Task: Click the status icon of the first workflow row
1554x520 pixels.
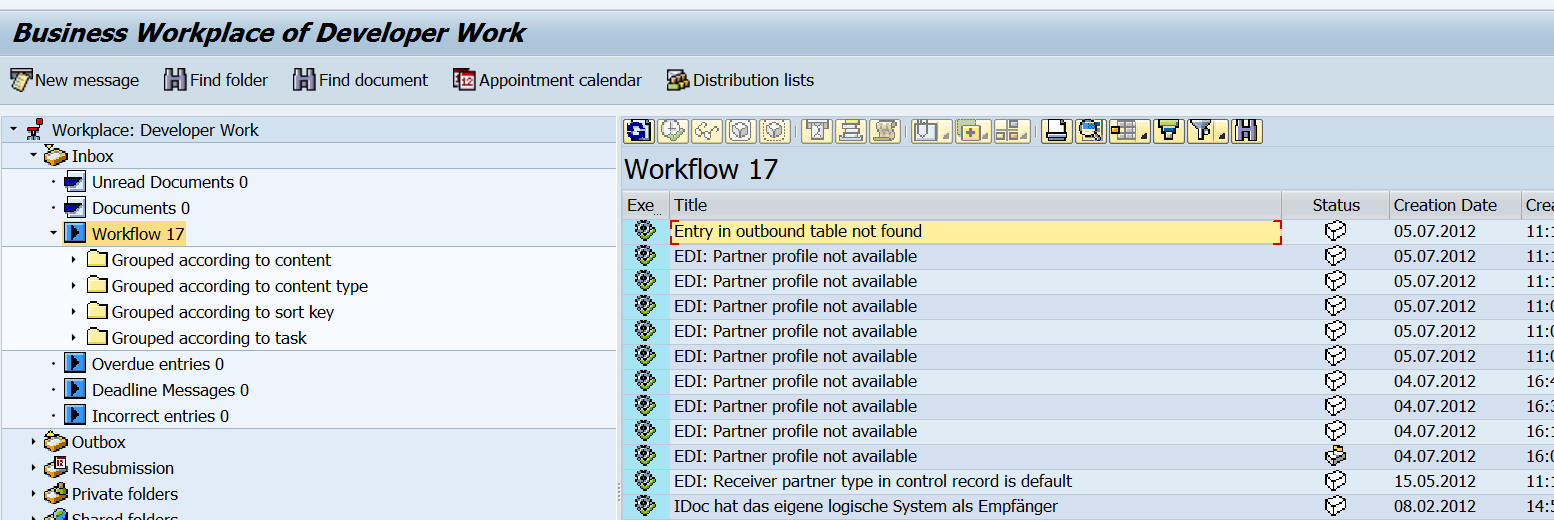Action: point(1335,231)
